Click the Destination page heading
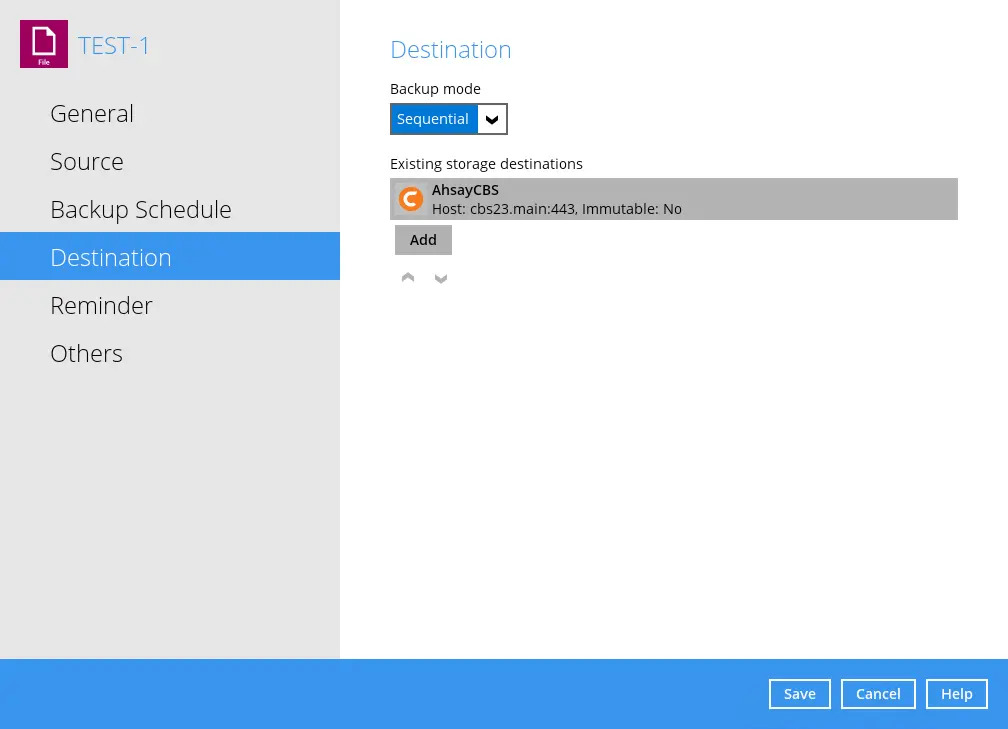Viewport: 1008px width, 729px height. 450,50
